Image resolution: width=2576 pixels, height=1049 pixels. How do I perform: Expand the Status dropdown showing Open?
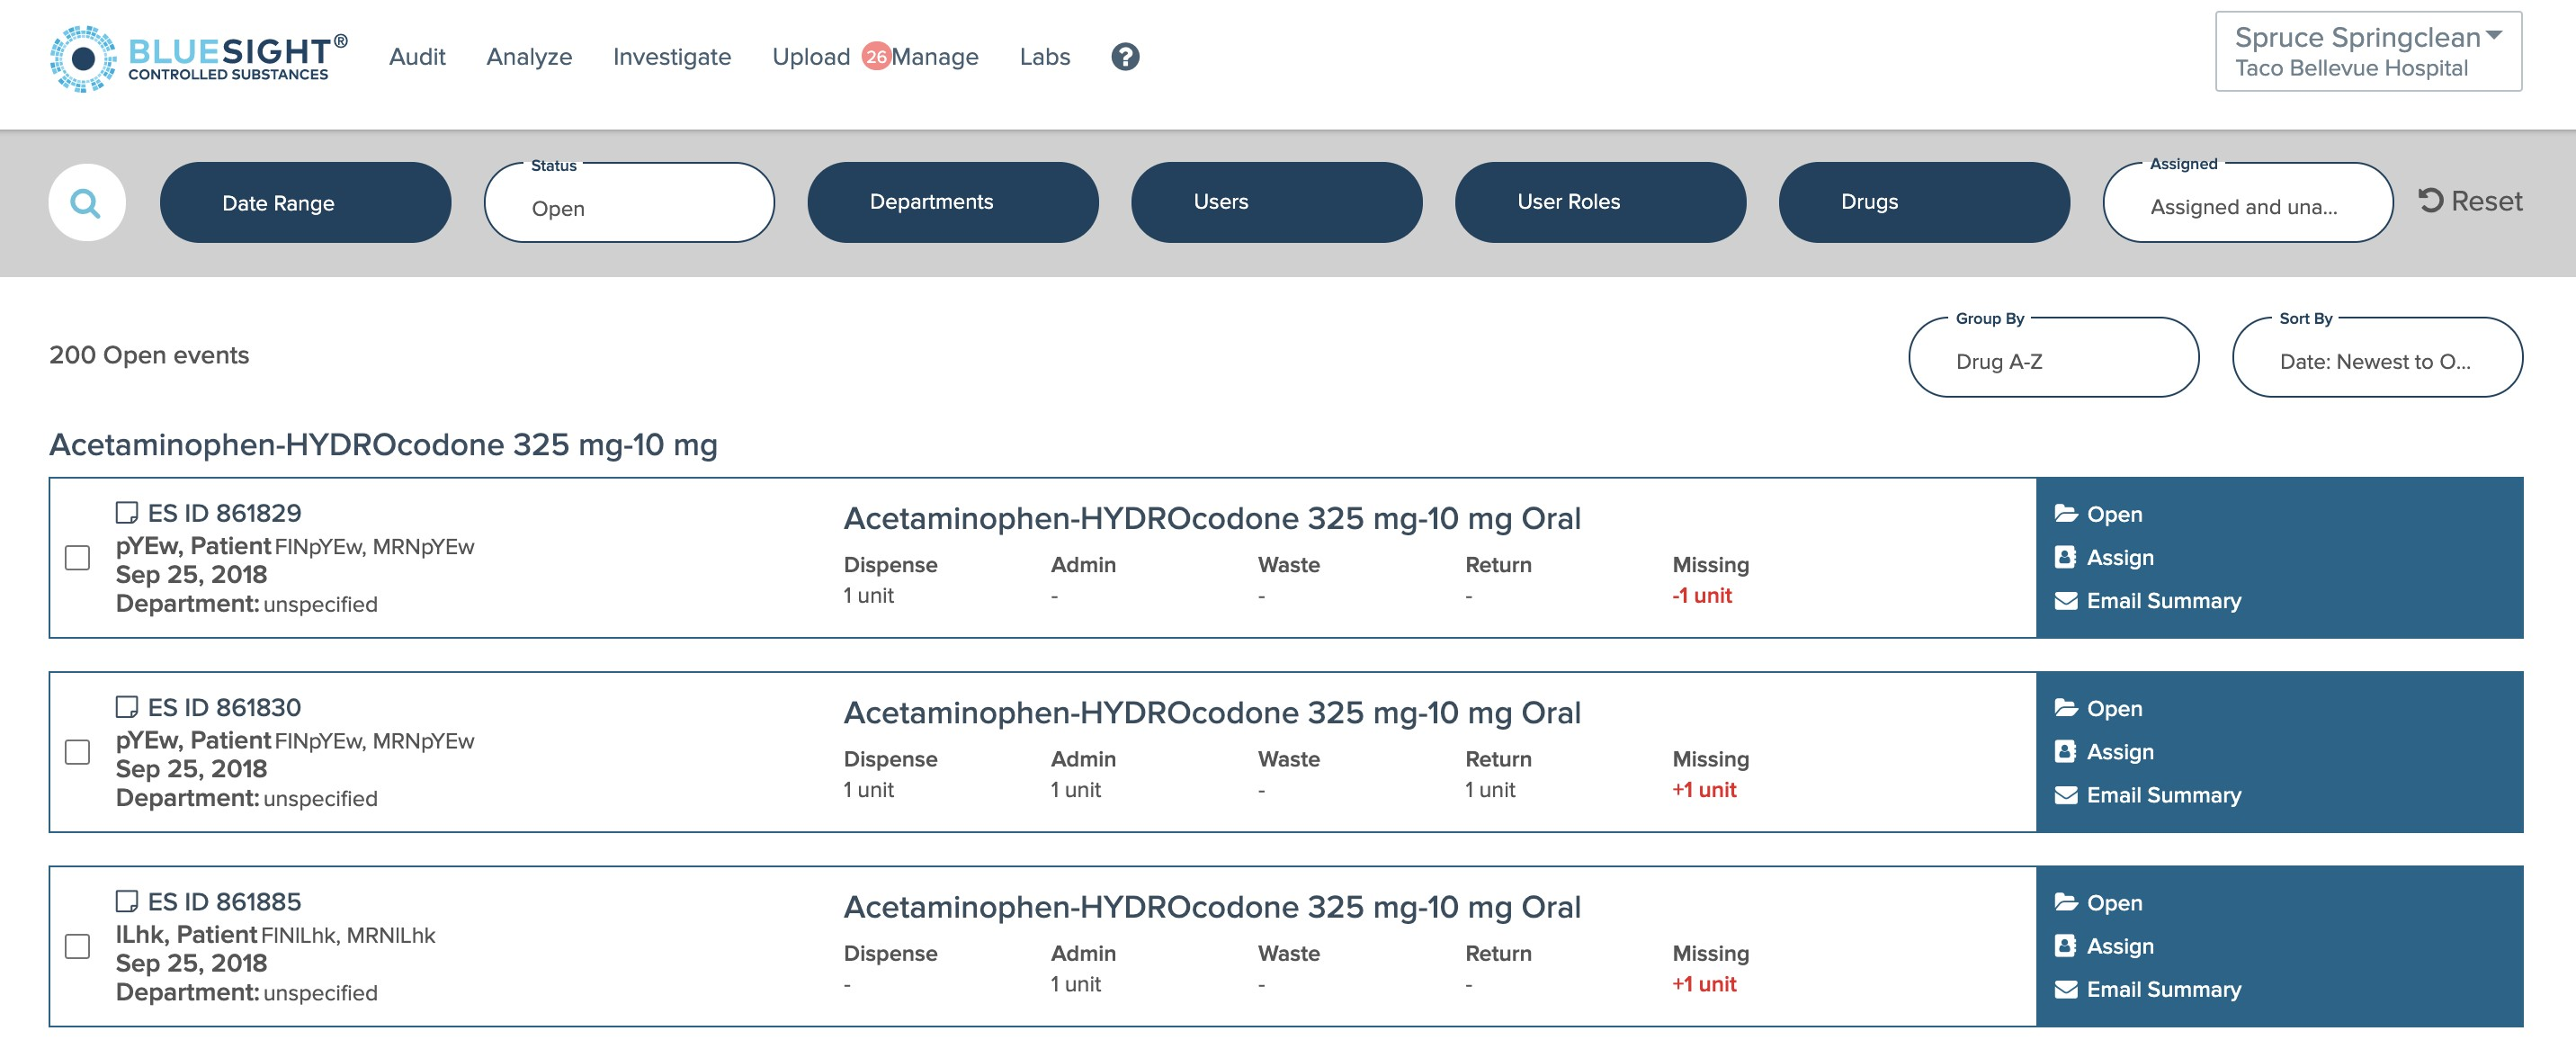[629, 203]
